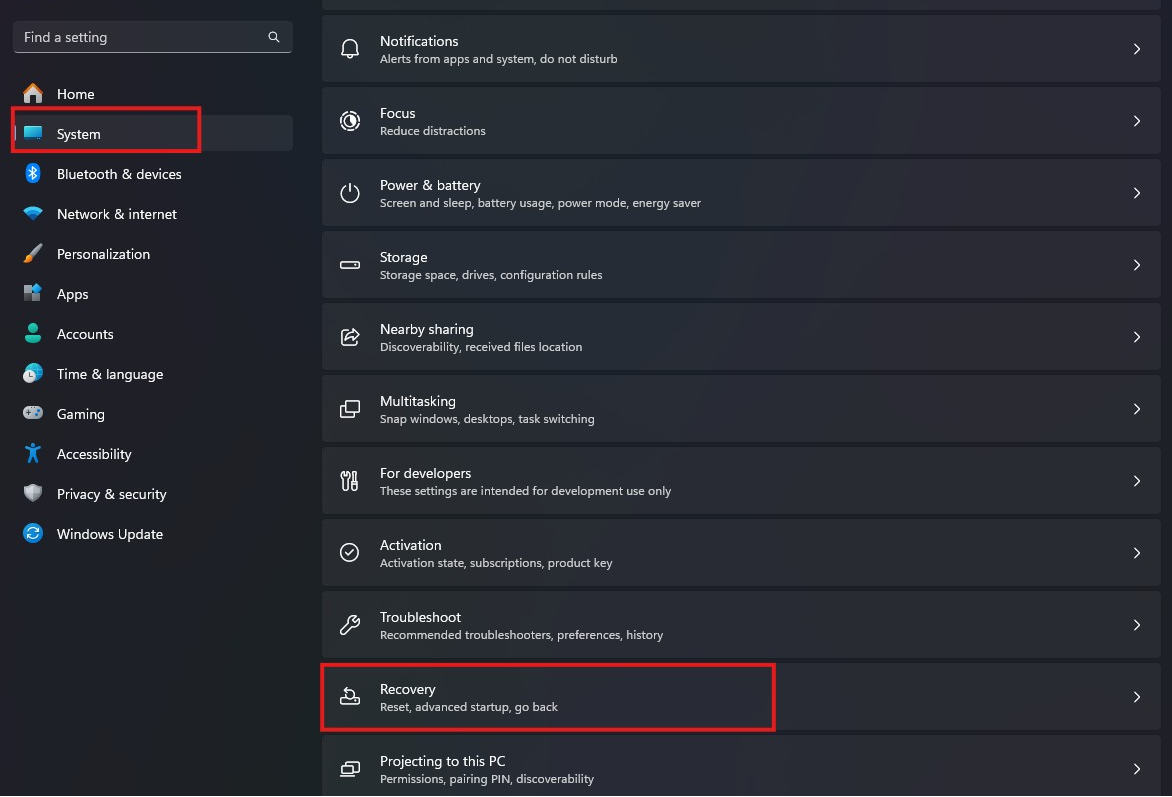
Task: Click the Power & battery icon
Action: click(x=350, y=193)
